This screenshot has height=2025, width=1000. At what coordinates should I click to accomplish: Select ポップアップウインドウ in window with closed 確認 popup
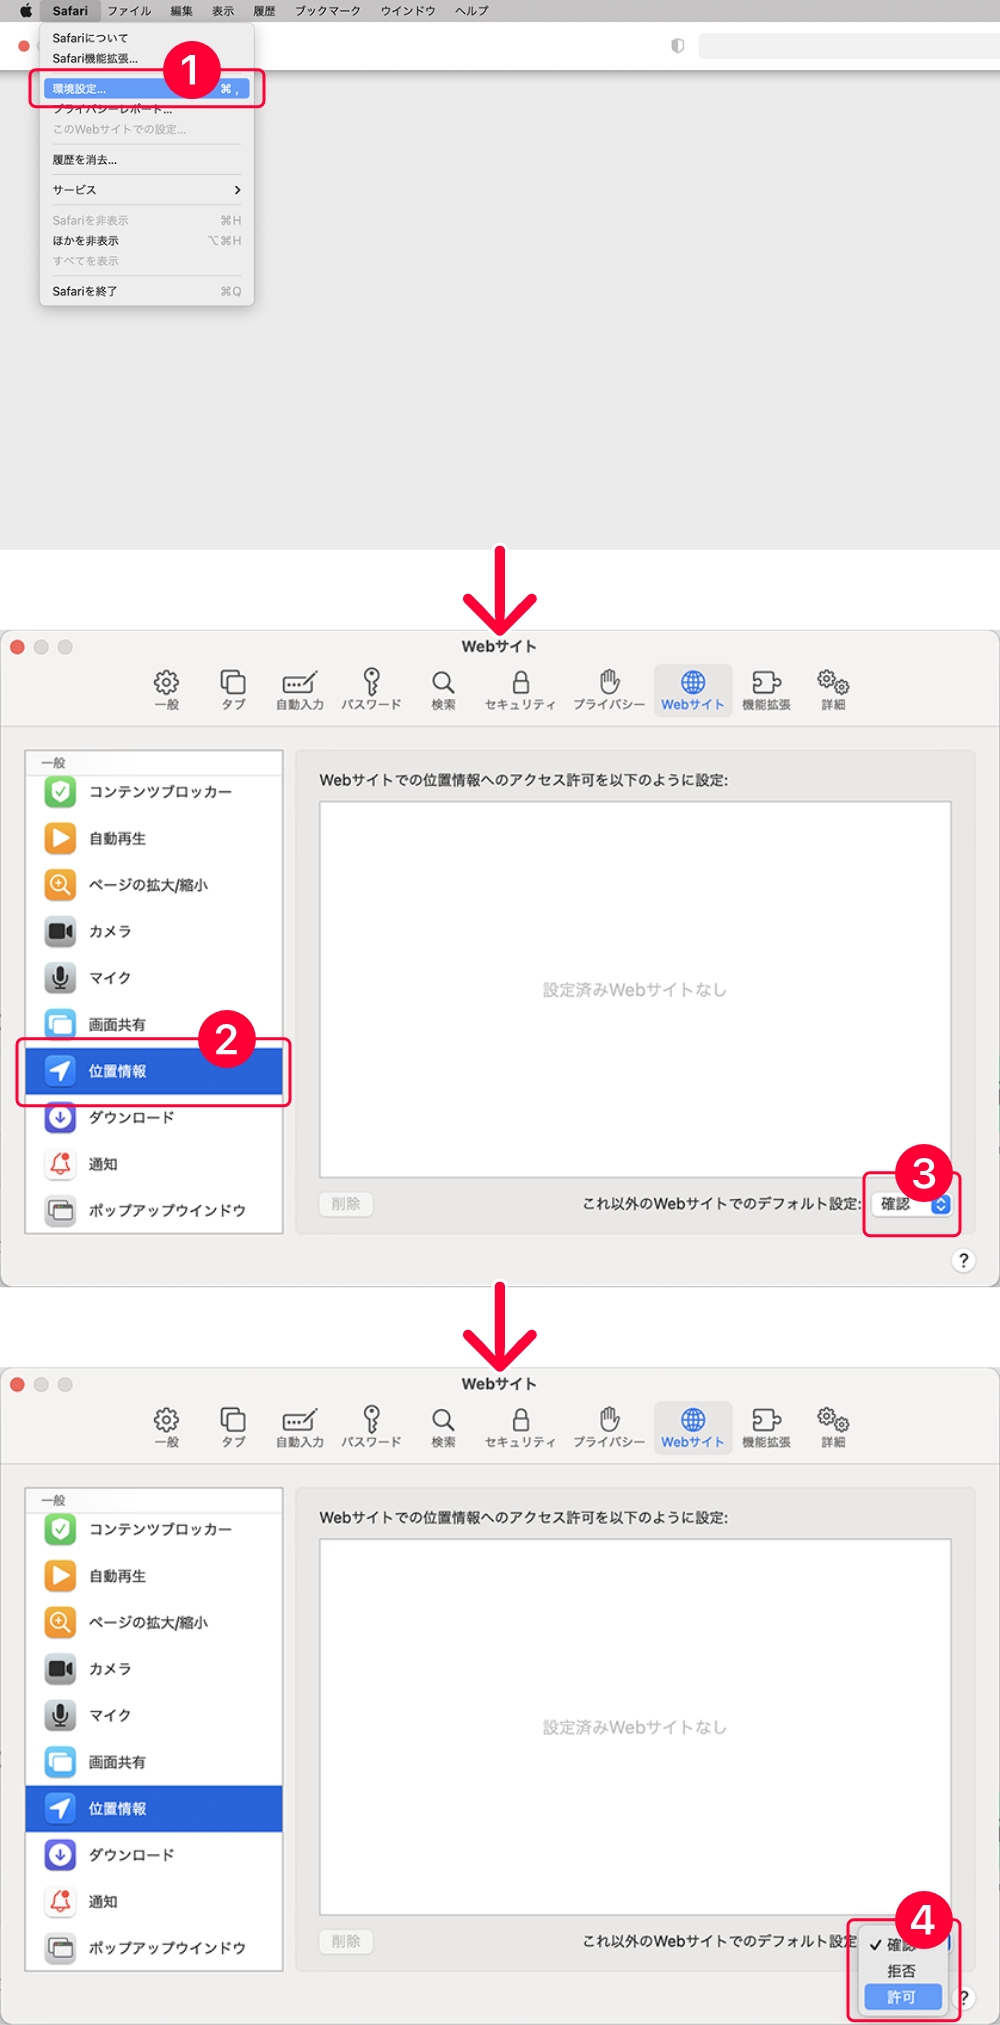coord(154,1210)
